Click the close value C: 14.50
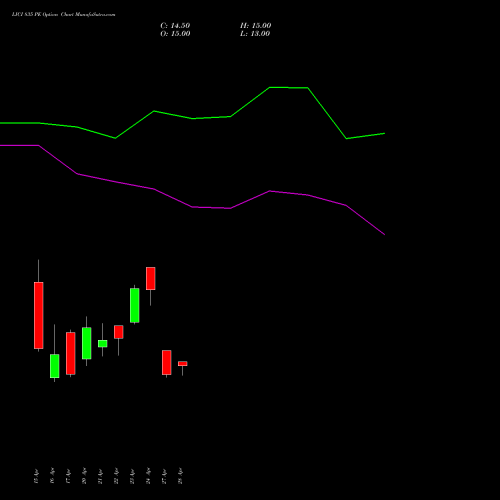 point(175,26)
